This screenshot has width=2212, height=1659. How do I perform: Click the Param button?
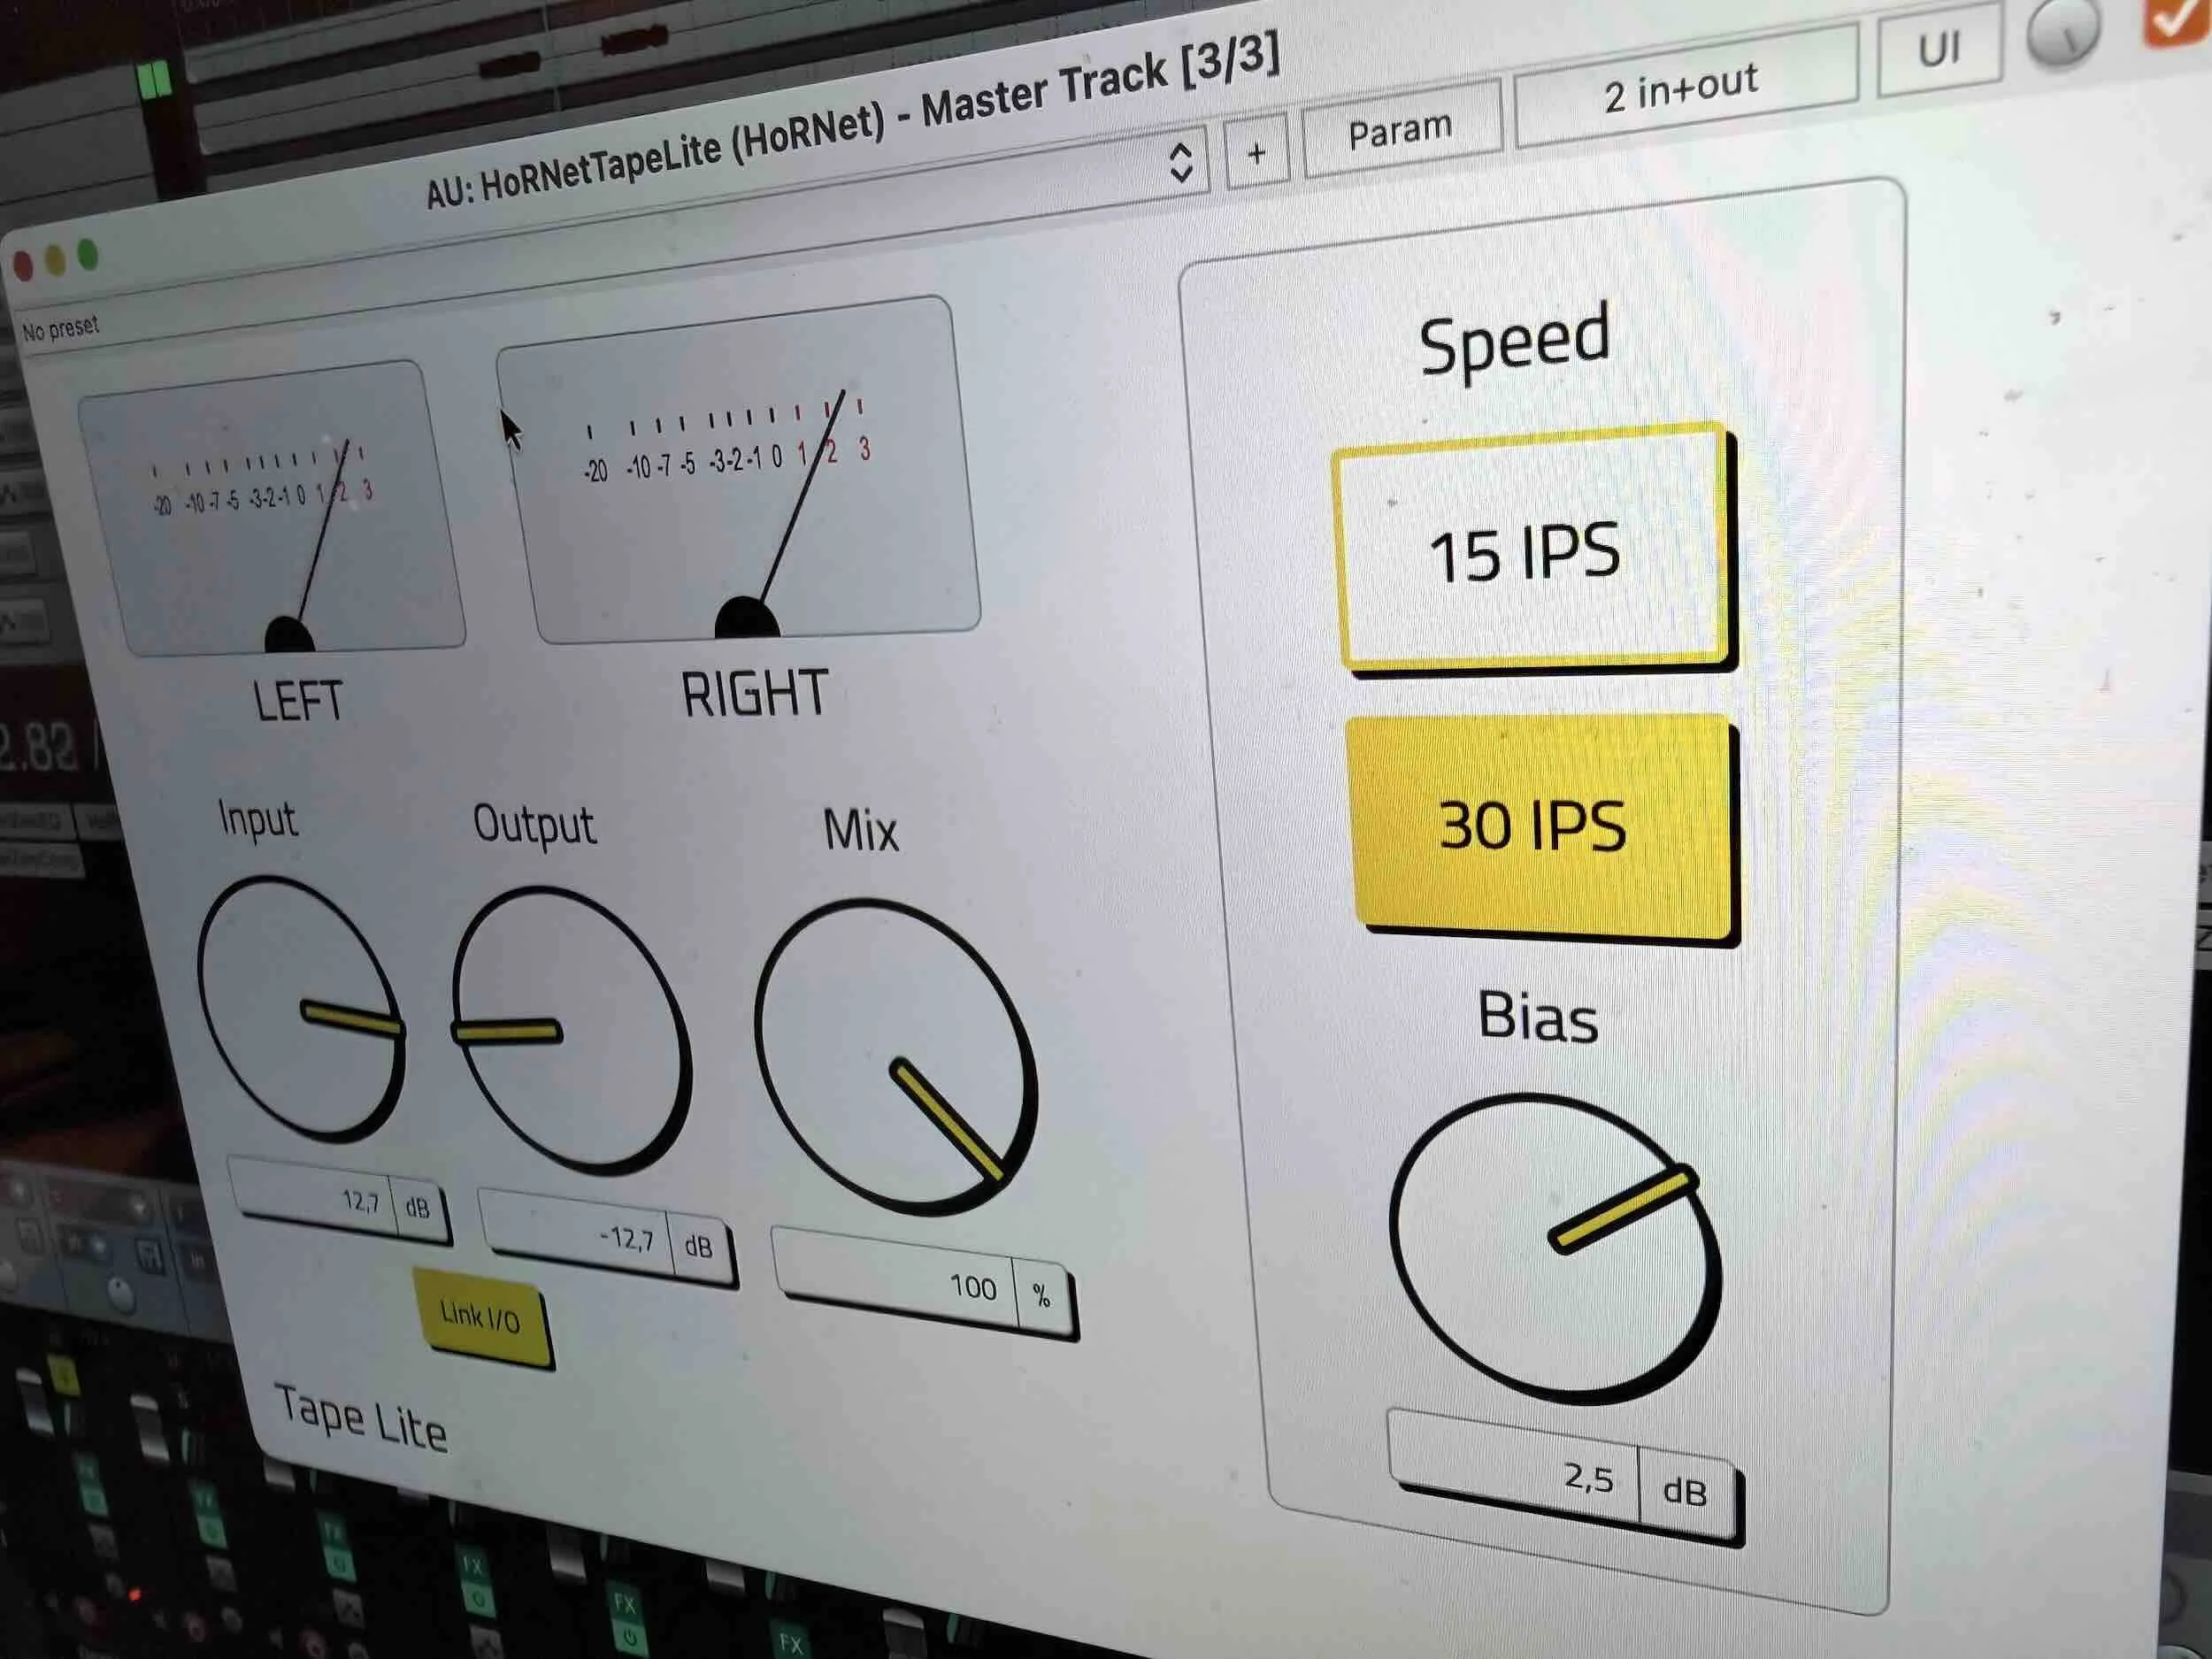pyautogui.click(x=1400, y=130)
